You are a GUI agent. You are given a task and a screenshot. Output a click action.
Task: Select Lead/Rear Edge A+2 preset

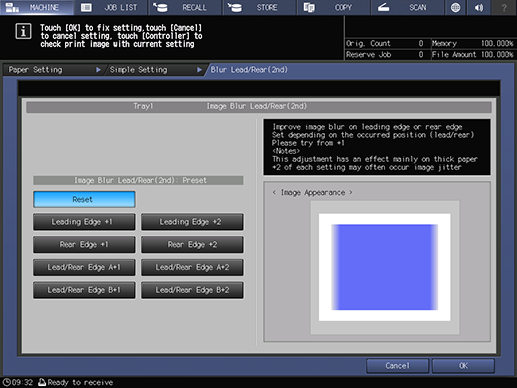click(x=192, y=267)
